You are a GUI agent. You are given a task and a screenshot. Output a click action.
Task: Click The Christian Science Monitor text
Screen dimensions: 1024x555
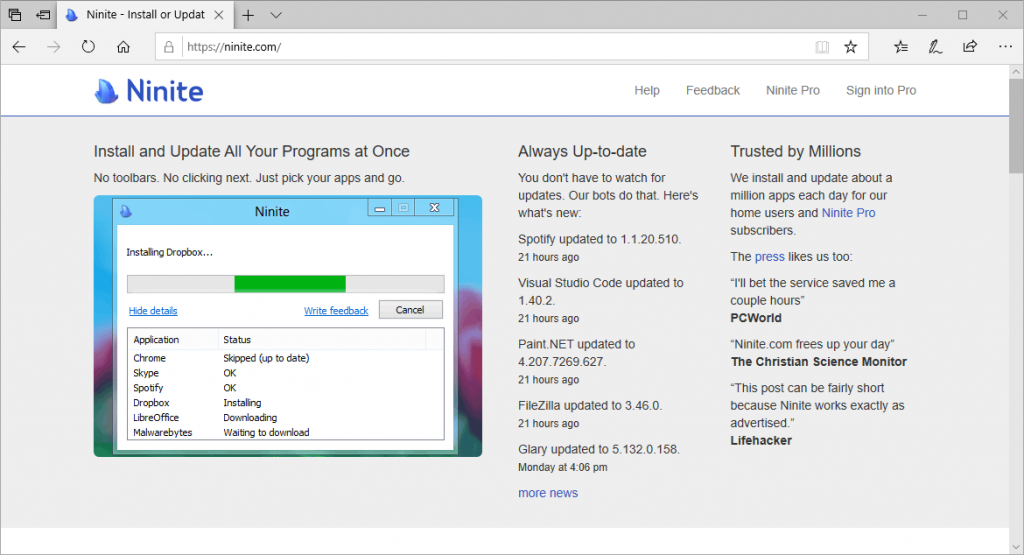[818, 362]
